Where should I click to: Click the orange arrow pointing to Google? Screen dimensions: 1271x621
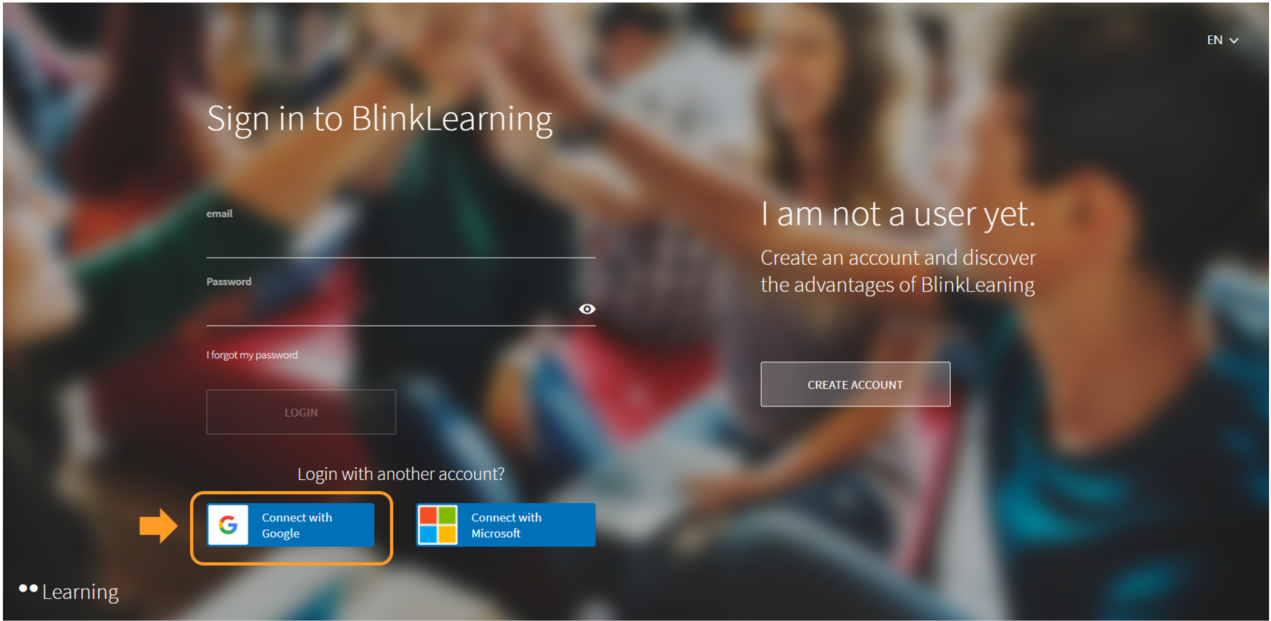pos(157,526)
